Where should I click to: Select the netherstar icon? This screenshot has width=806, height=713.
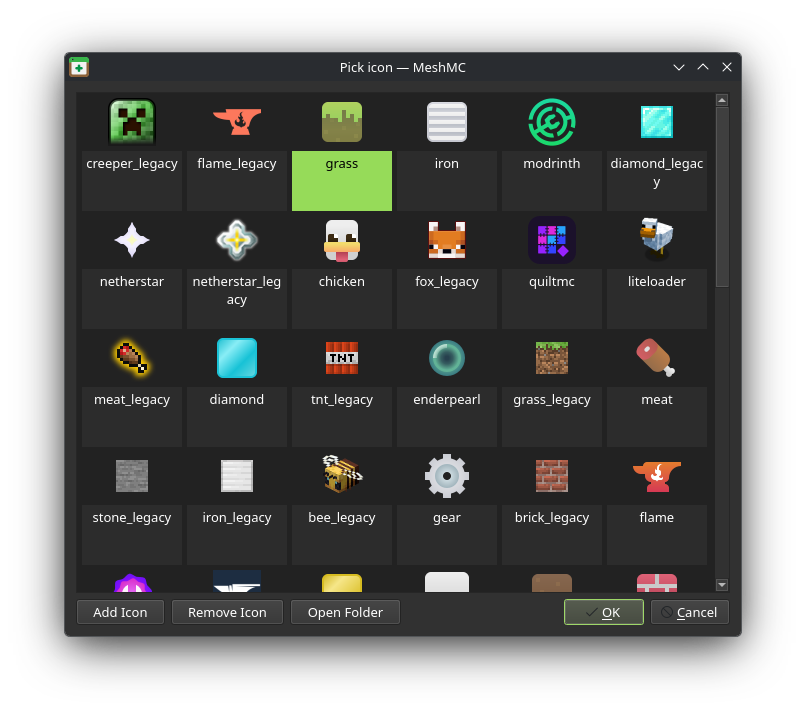132,241
